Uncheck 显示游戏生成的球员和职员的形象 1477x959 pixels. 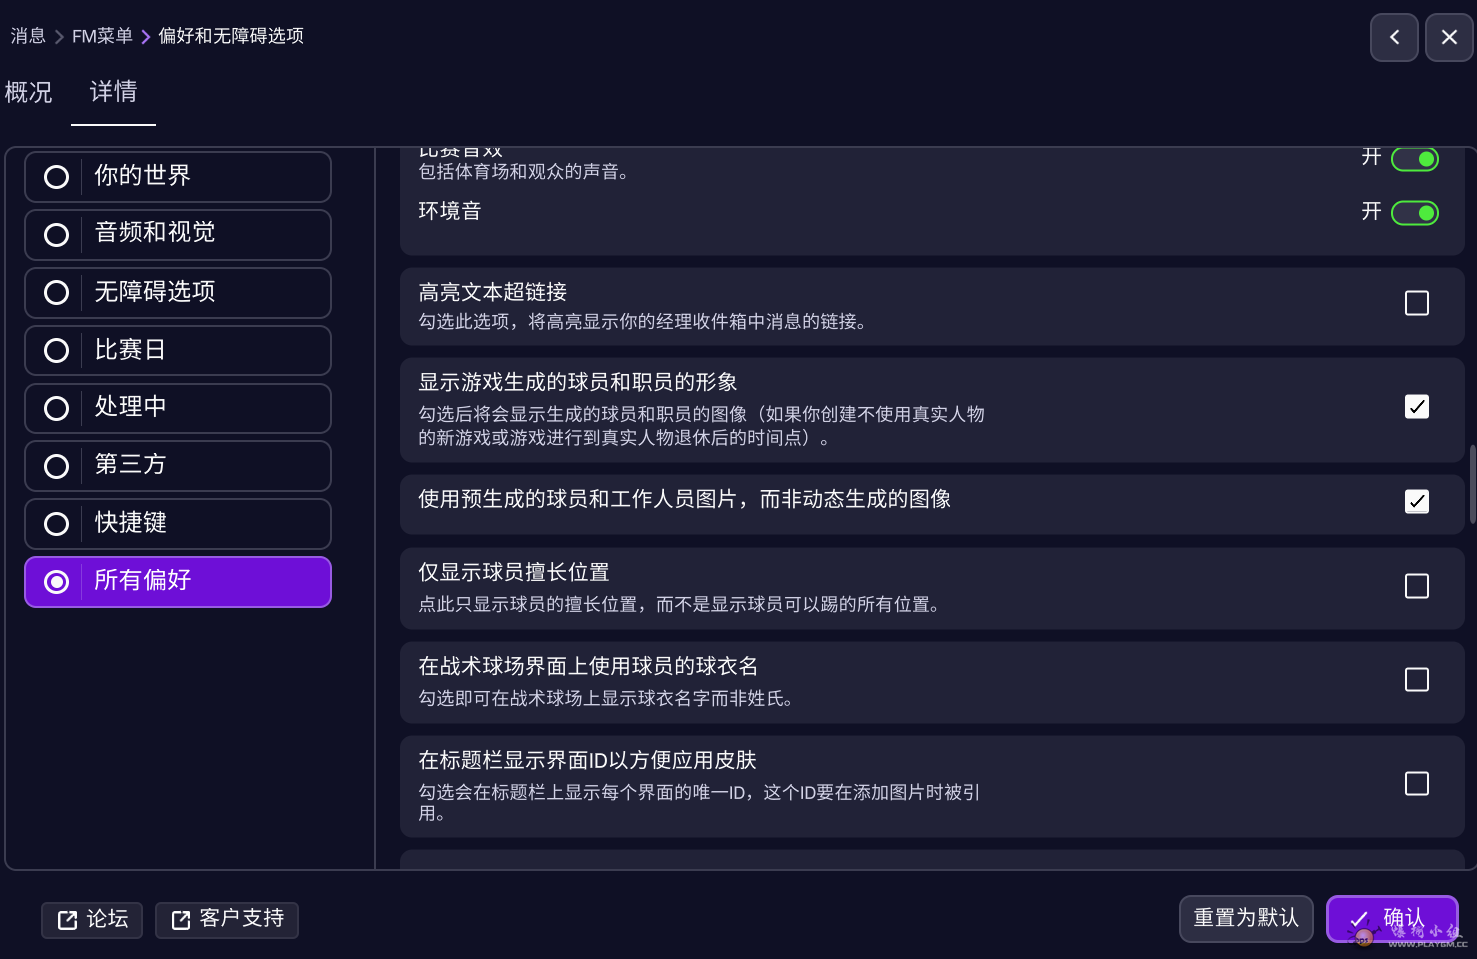click(1417, 406)
